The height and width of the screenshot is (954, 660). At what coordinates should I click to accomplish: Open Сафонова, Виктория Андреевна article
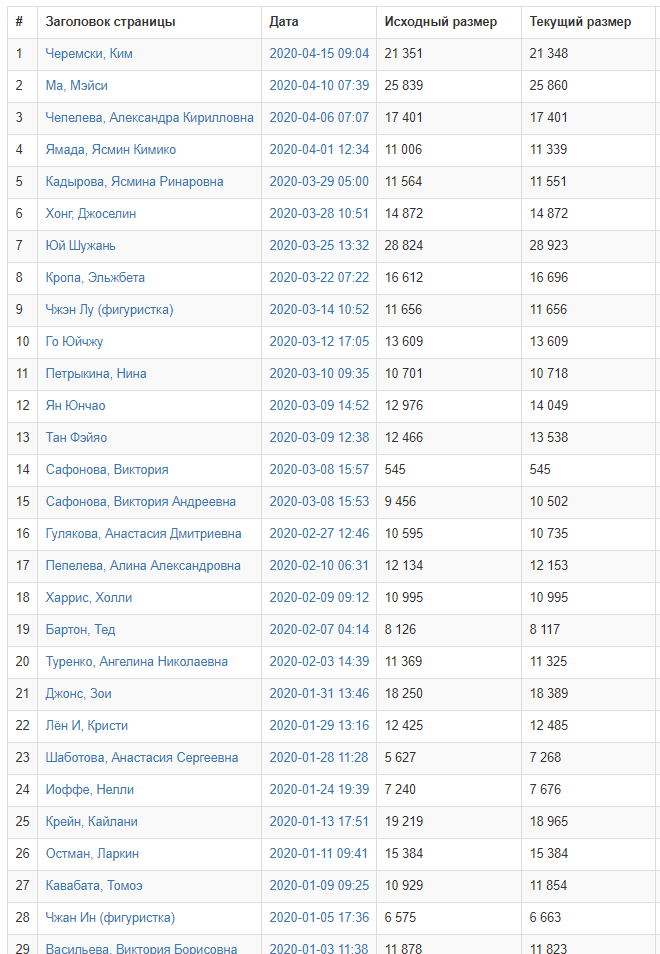click(141, 502)
